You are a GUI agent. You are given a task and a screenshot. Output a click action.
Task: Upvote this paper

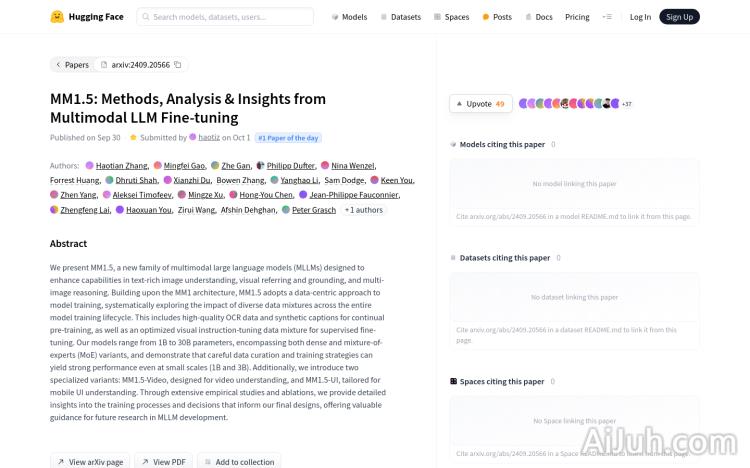pyautogui.click(x=481, y=103)
